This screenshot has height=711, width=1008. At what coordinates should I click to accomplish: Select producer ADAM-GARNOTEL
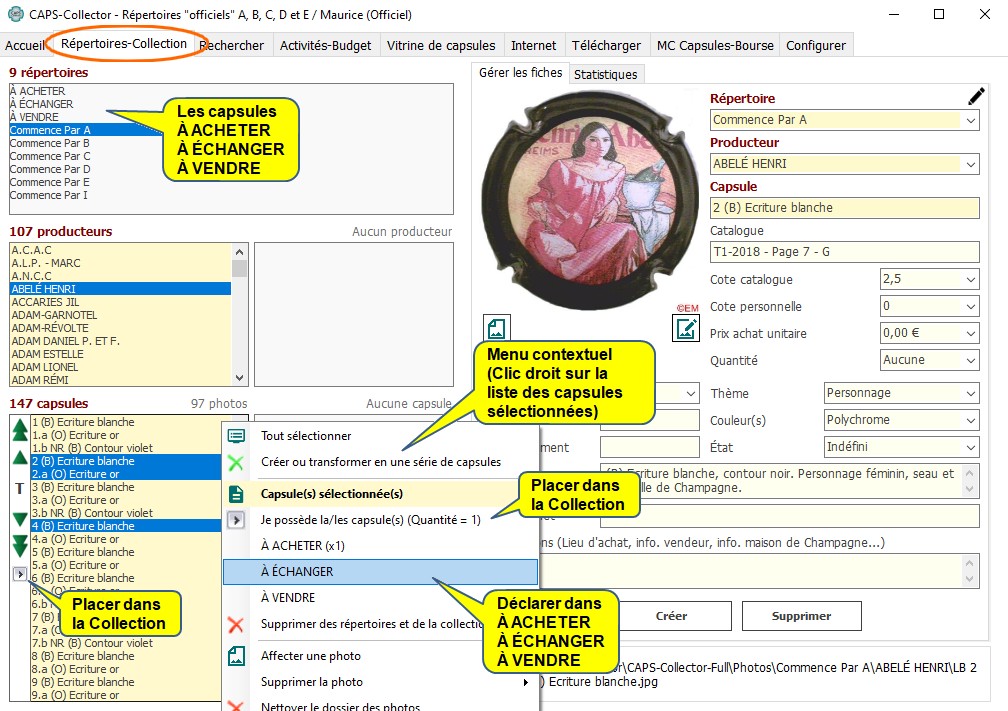pos(121,315)
